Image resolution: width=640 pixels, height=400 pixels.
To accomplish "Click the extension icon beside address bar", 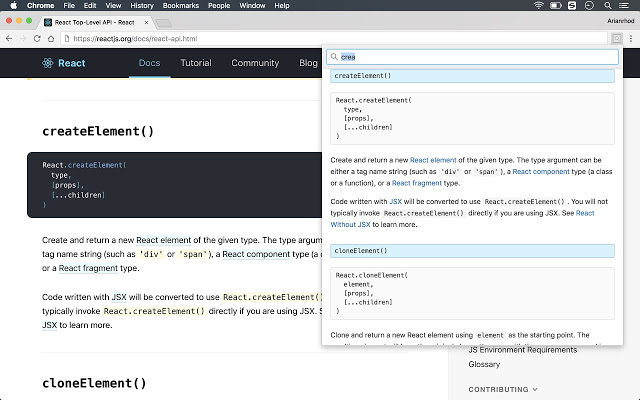I will pyautogui.click(x=616, y=38).
